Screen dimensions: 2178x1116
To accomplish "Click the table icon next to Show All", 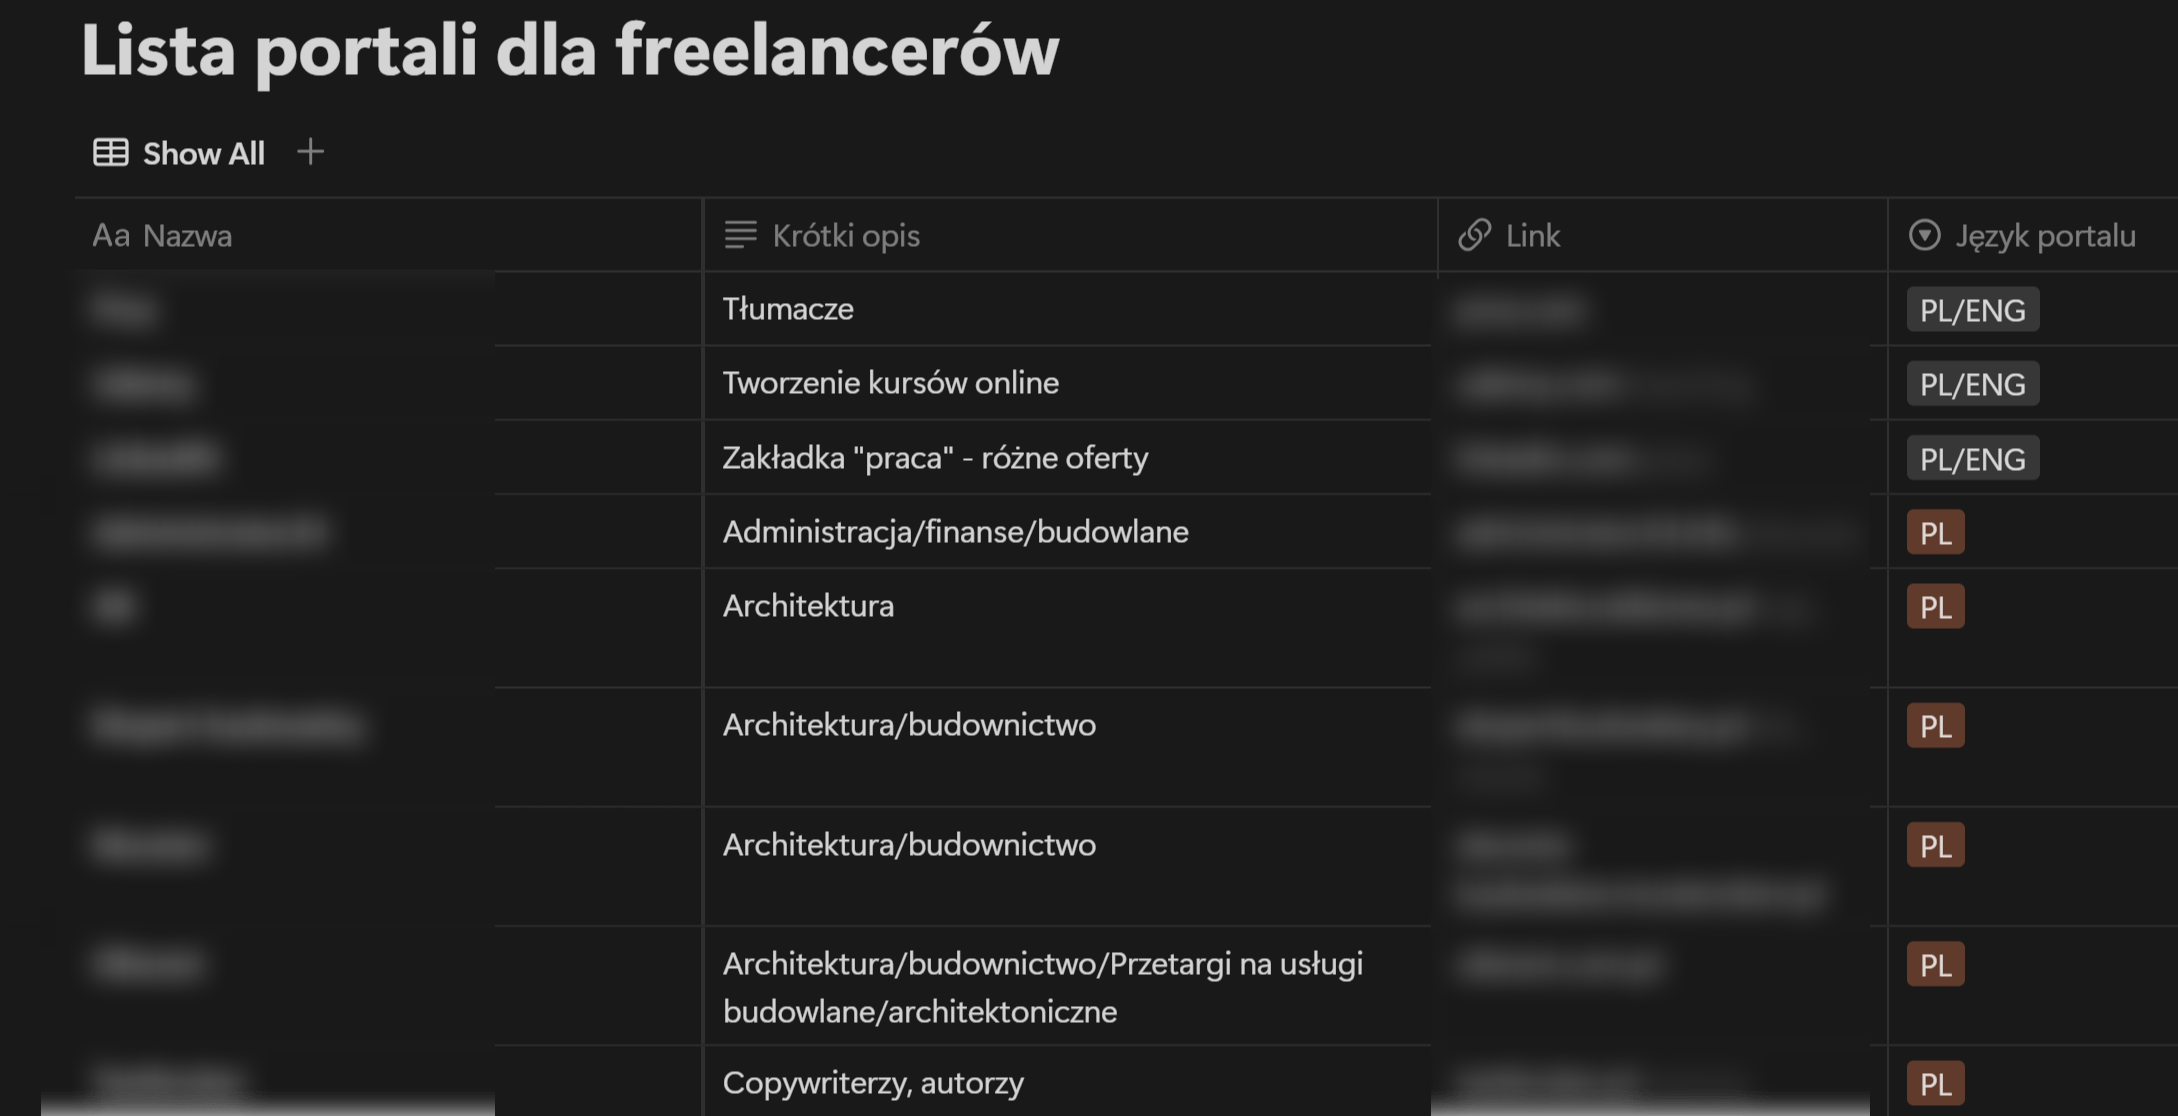I will (x=110, y=152).
